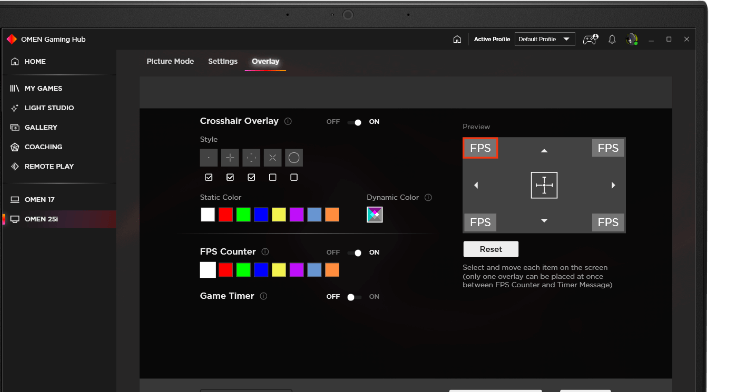Select plus crosshair style

pyautogui.click(x=230, y=158)
